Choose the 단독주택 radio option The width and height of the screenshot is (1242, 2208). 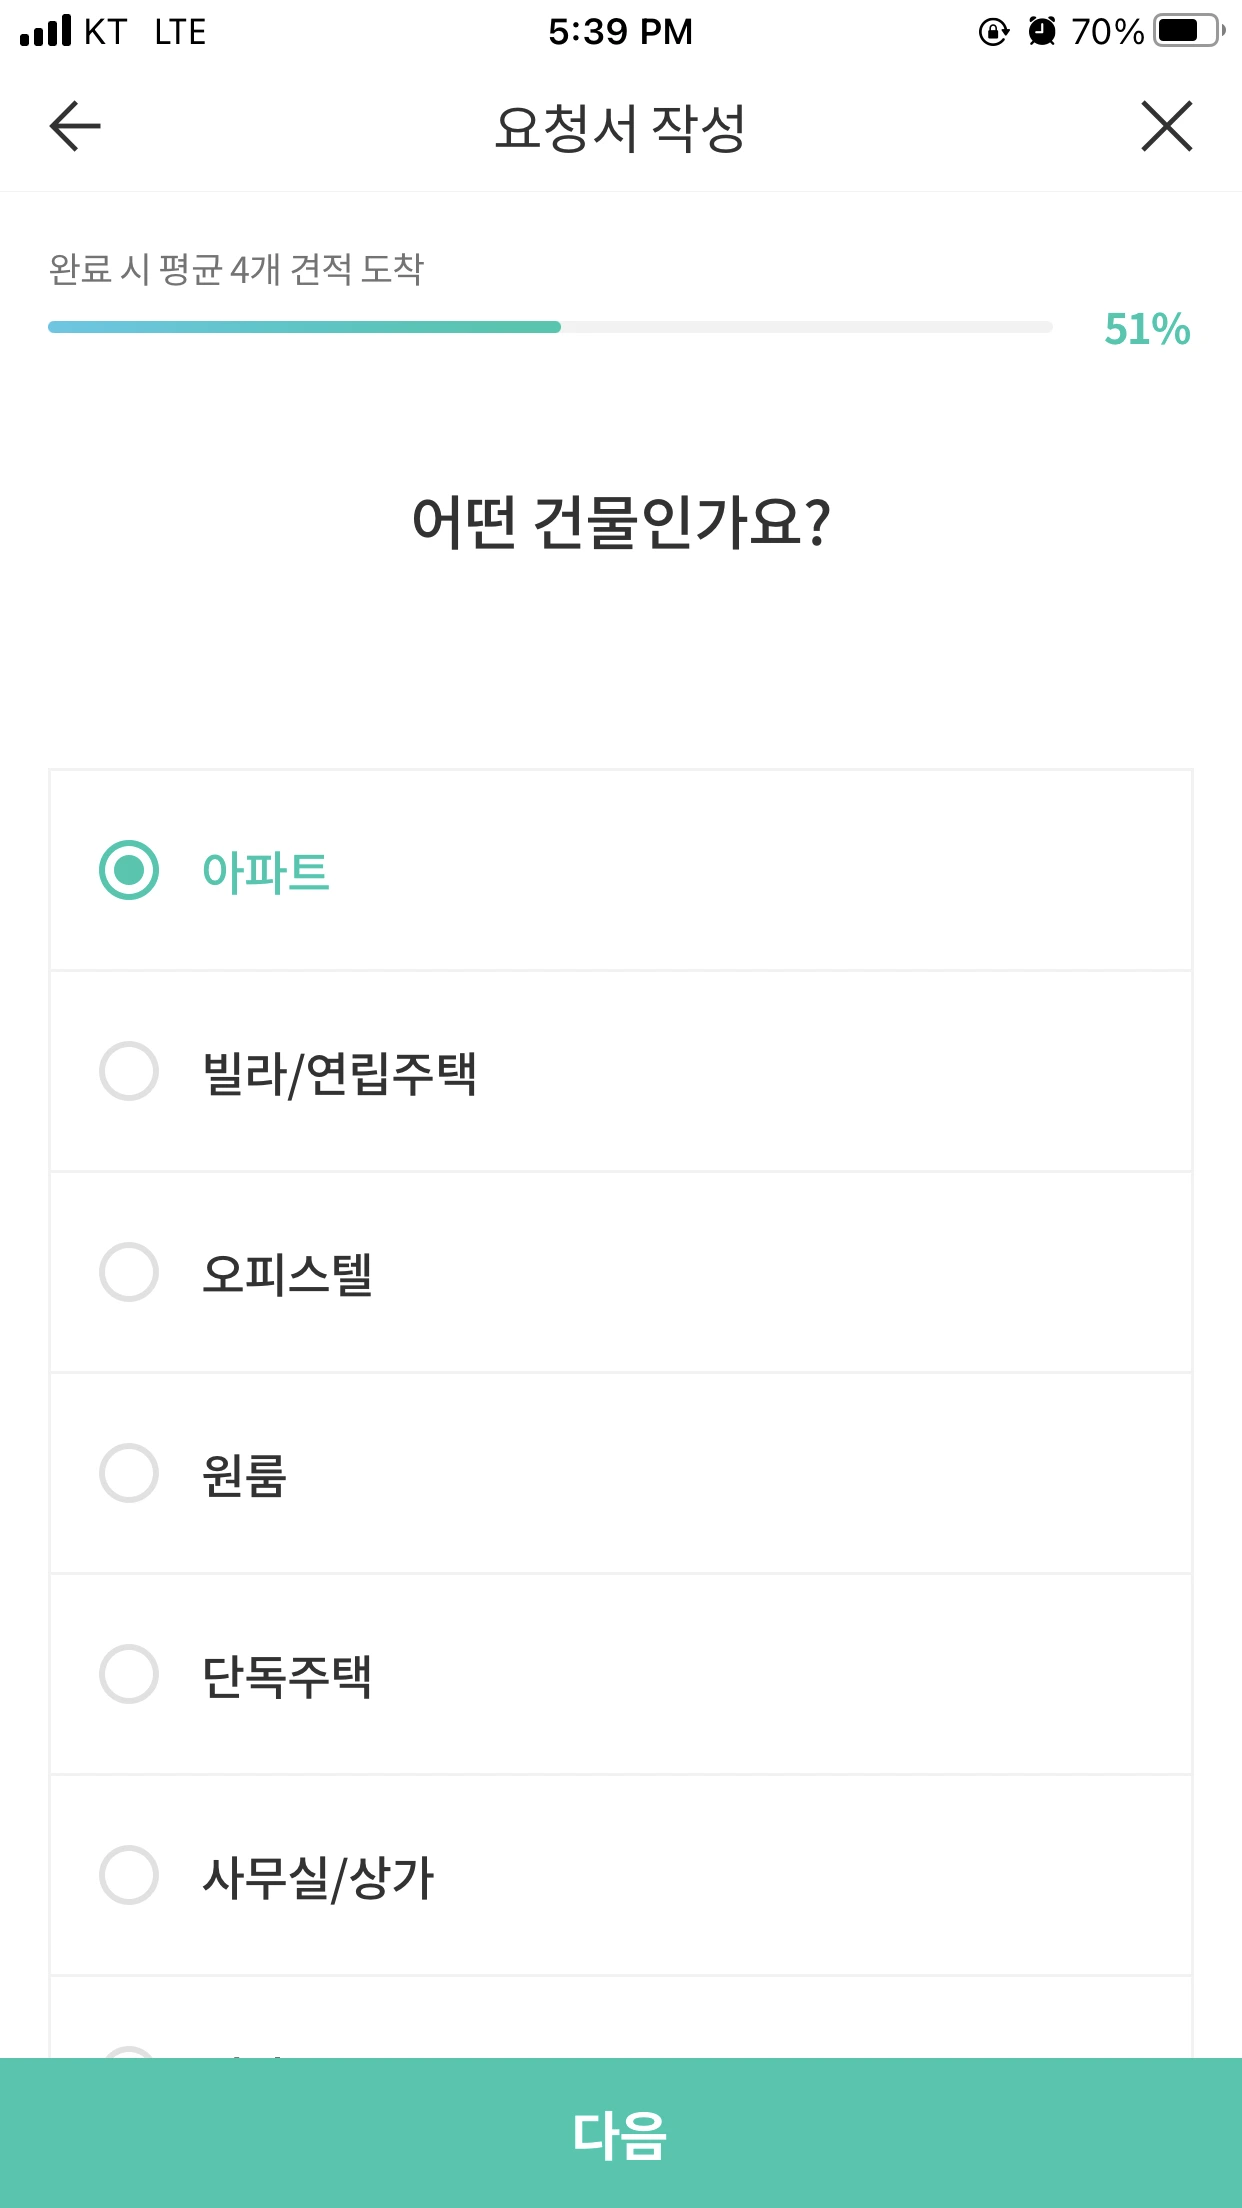tap(129, 1674)
